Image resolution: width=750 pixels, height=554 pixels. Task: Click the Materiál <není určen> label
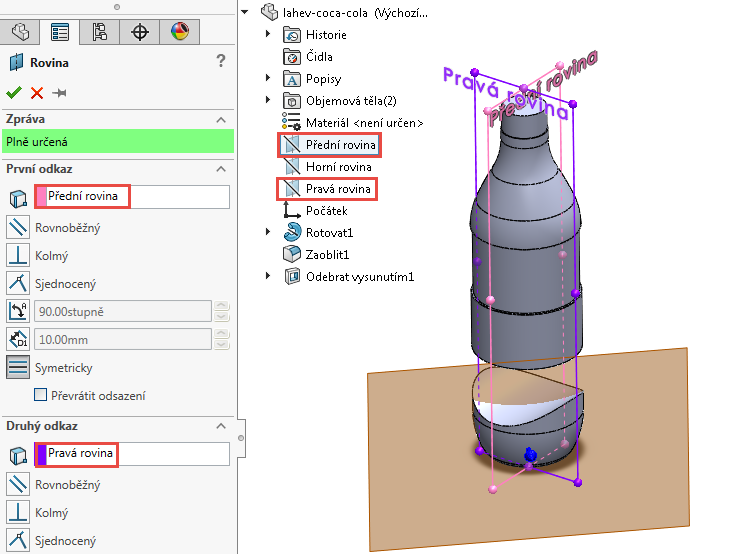coord(364,123)
